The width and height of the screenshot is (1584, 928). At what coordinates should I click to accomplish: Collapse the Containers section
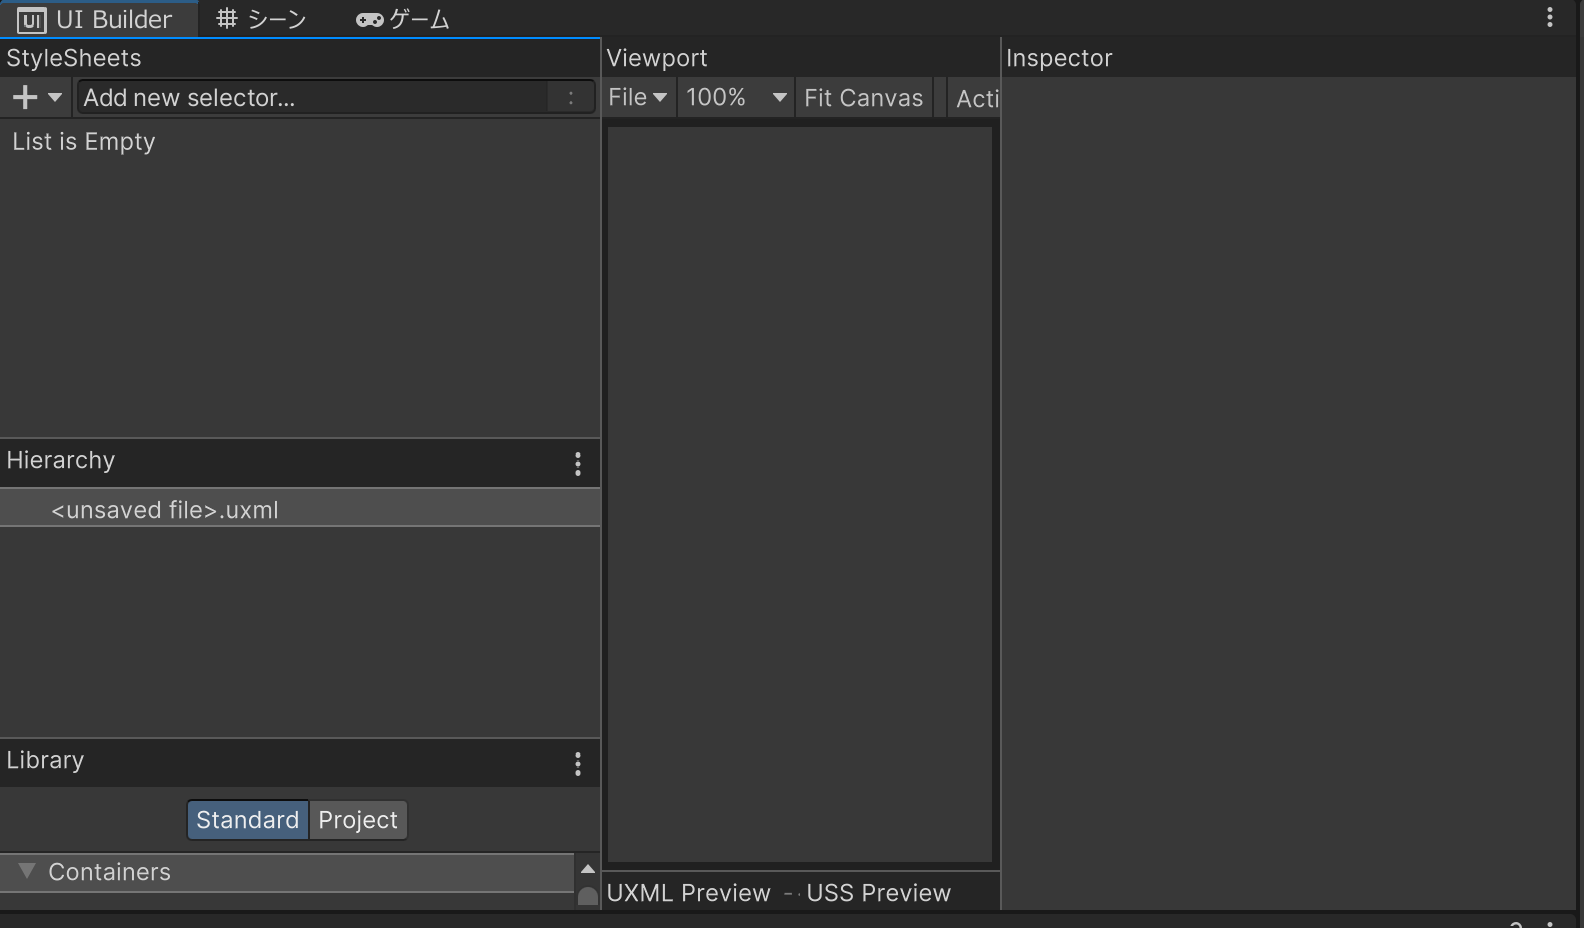click(27, 871)
